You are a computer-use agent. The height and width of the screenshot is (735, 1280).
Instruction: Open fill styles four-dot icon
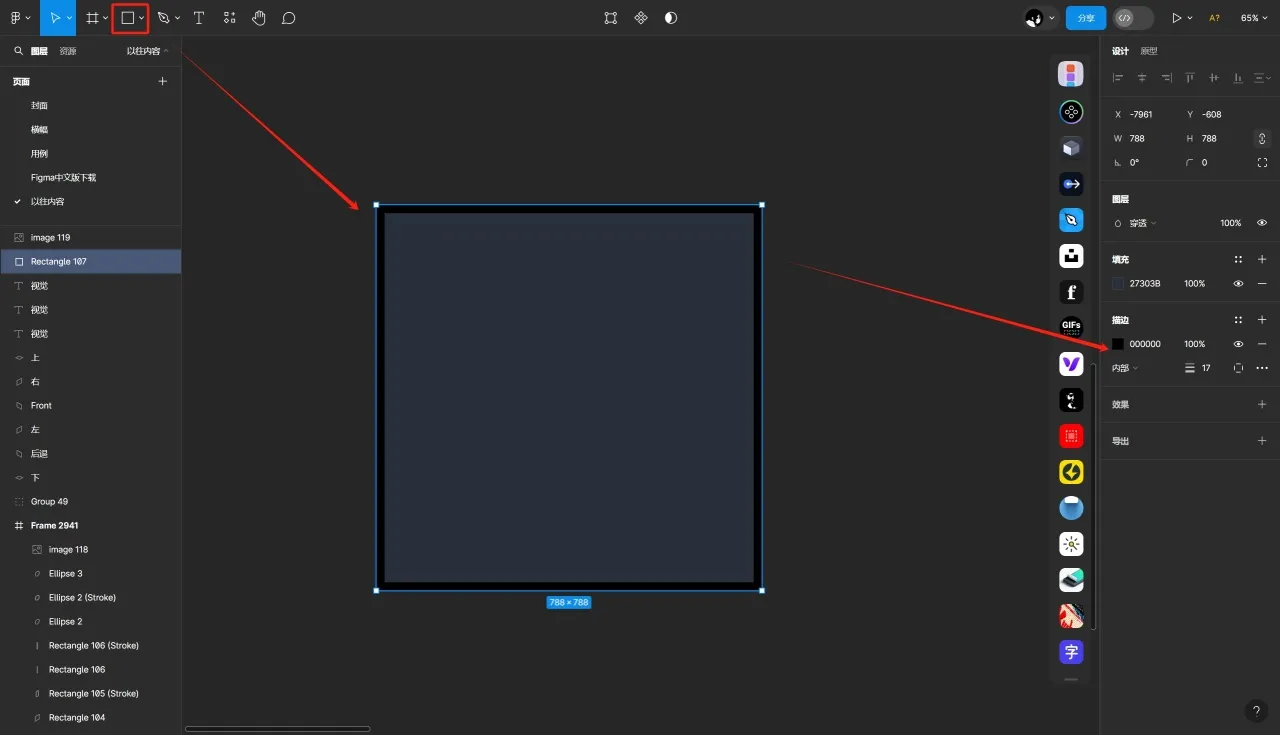pyautogui.click(x=1238, y=260)
